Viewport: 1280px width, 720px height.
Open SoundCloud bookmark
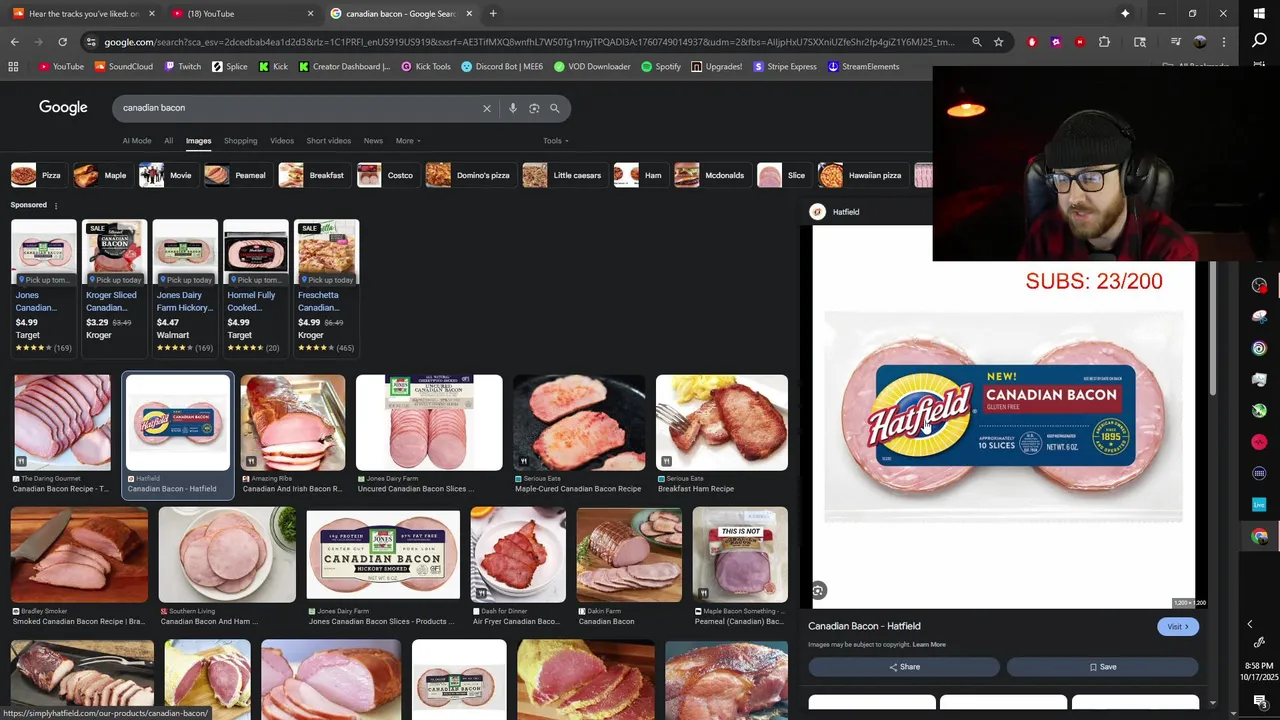click(x=123, y=67)
